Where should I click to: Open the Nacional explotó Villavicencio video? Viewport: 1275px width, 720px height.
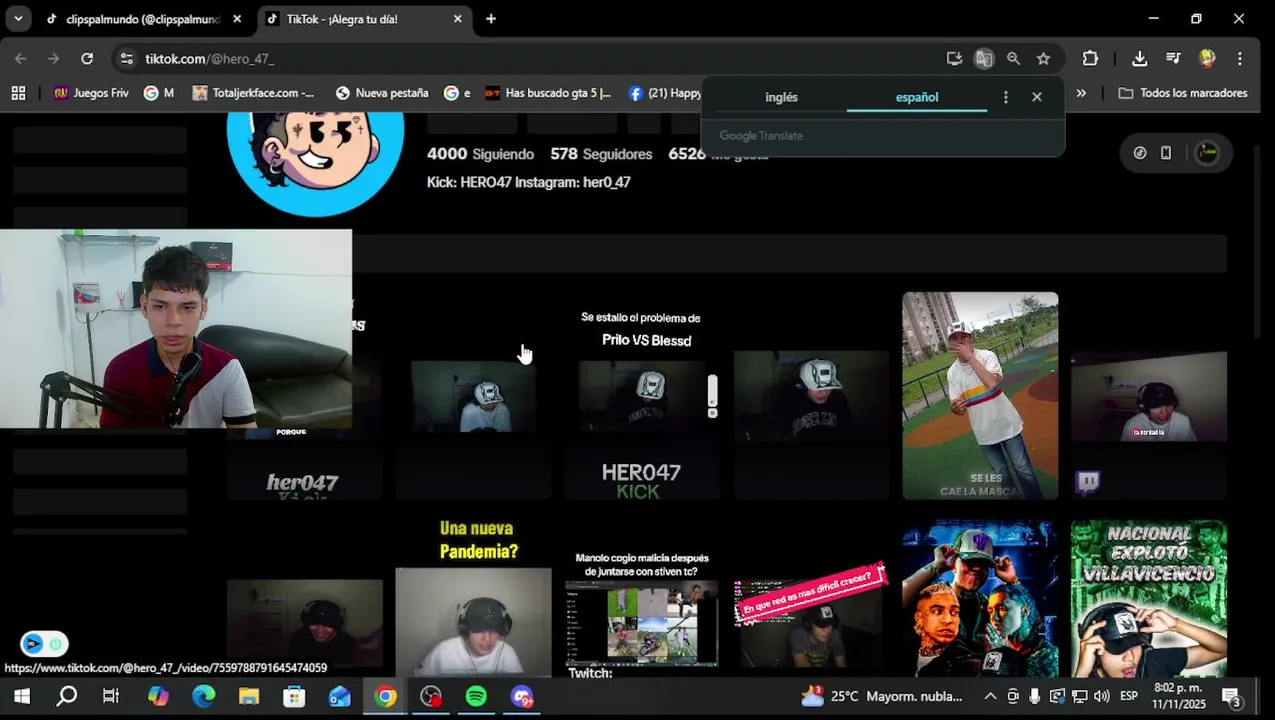click(x=1148, y=598)
